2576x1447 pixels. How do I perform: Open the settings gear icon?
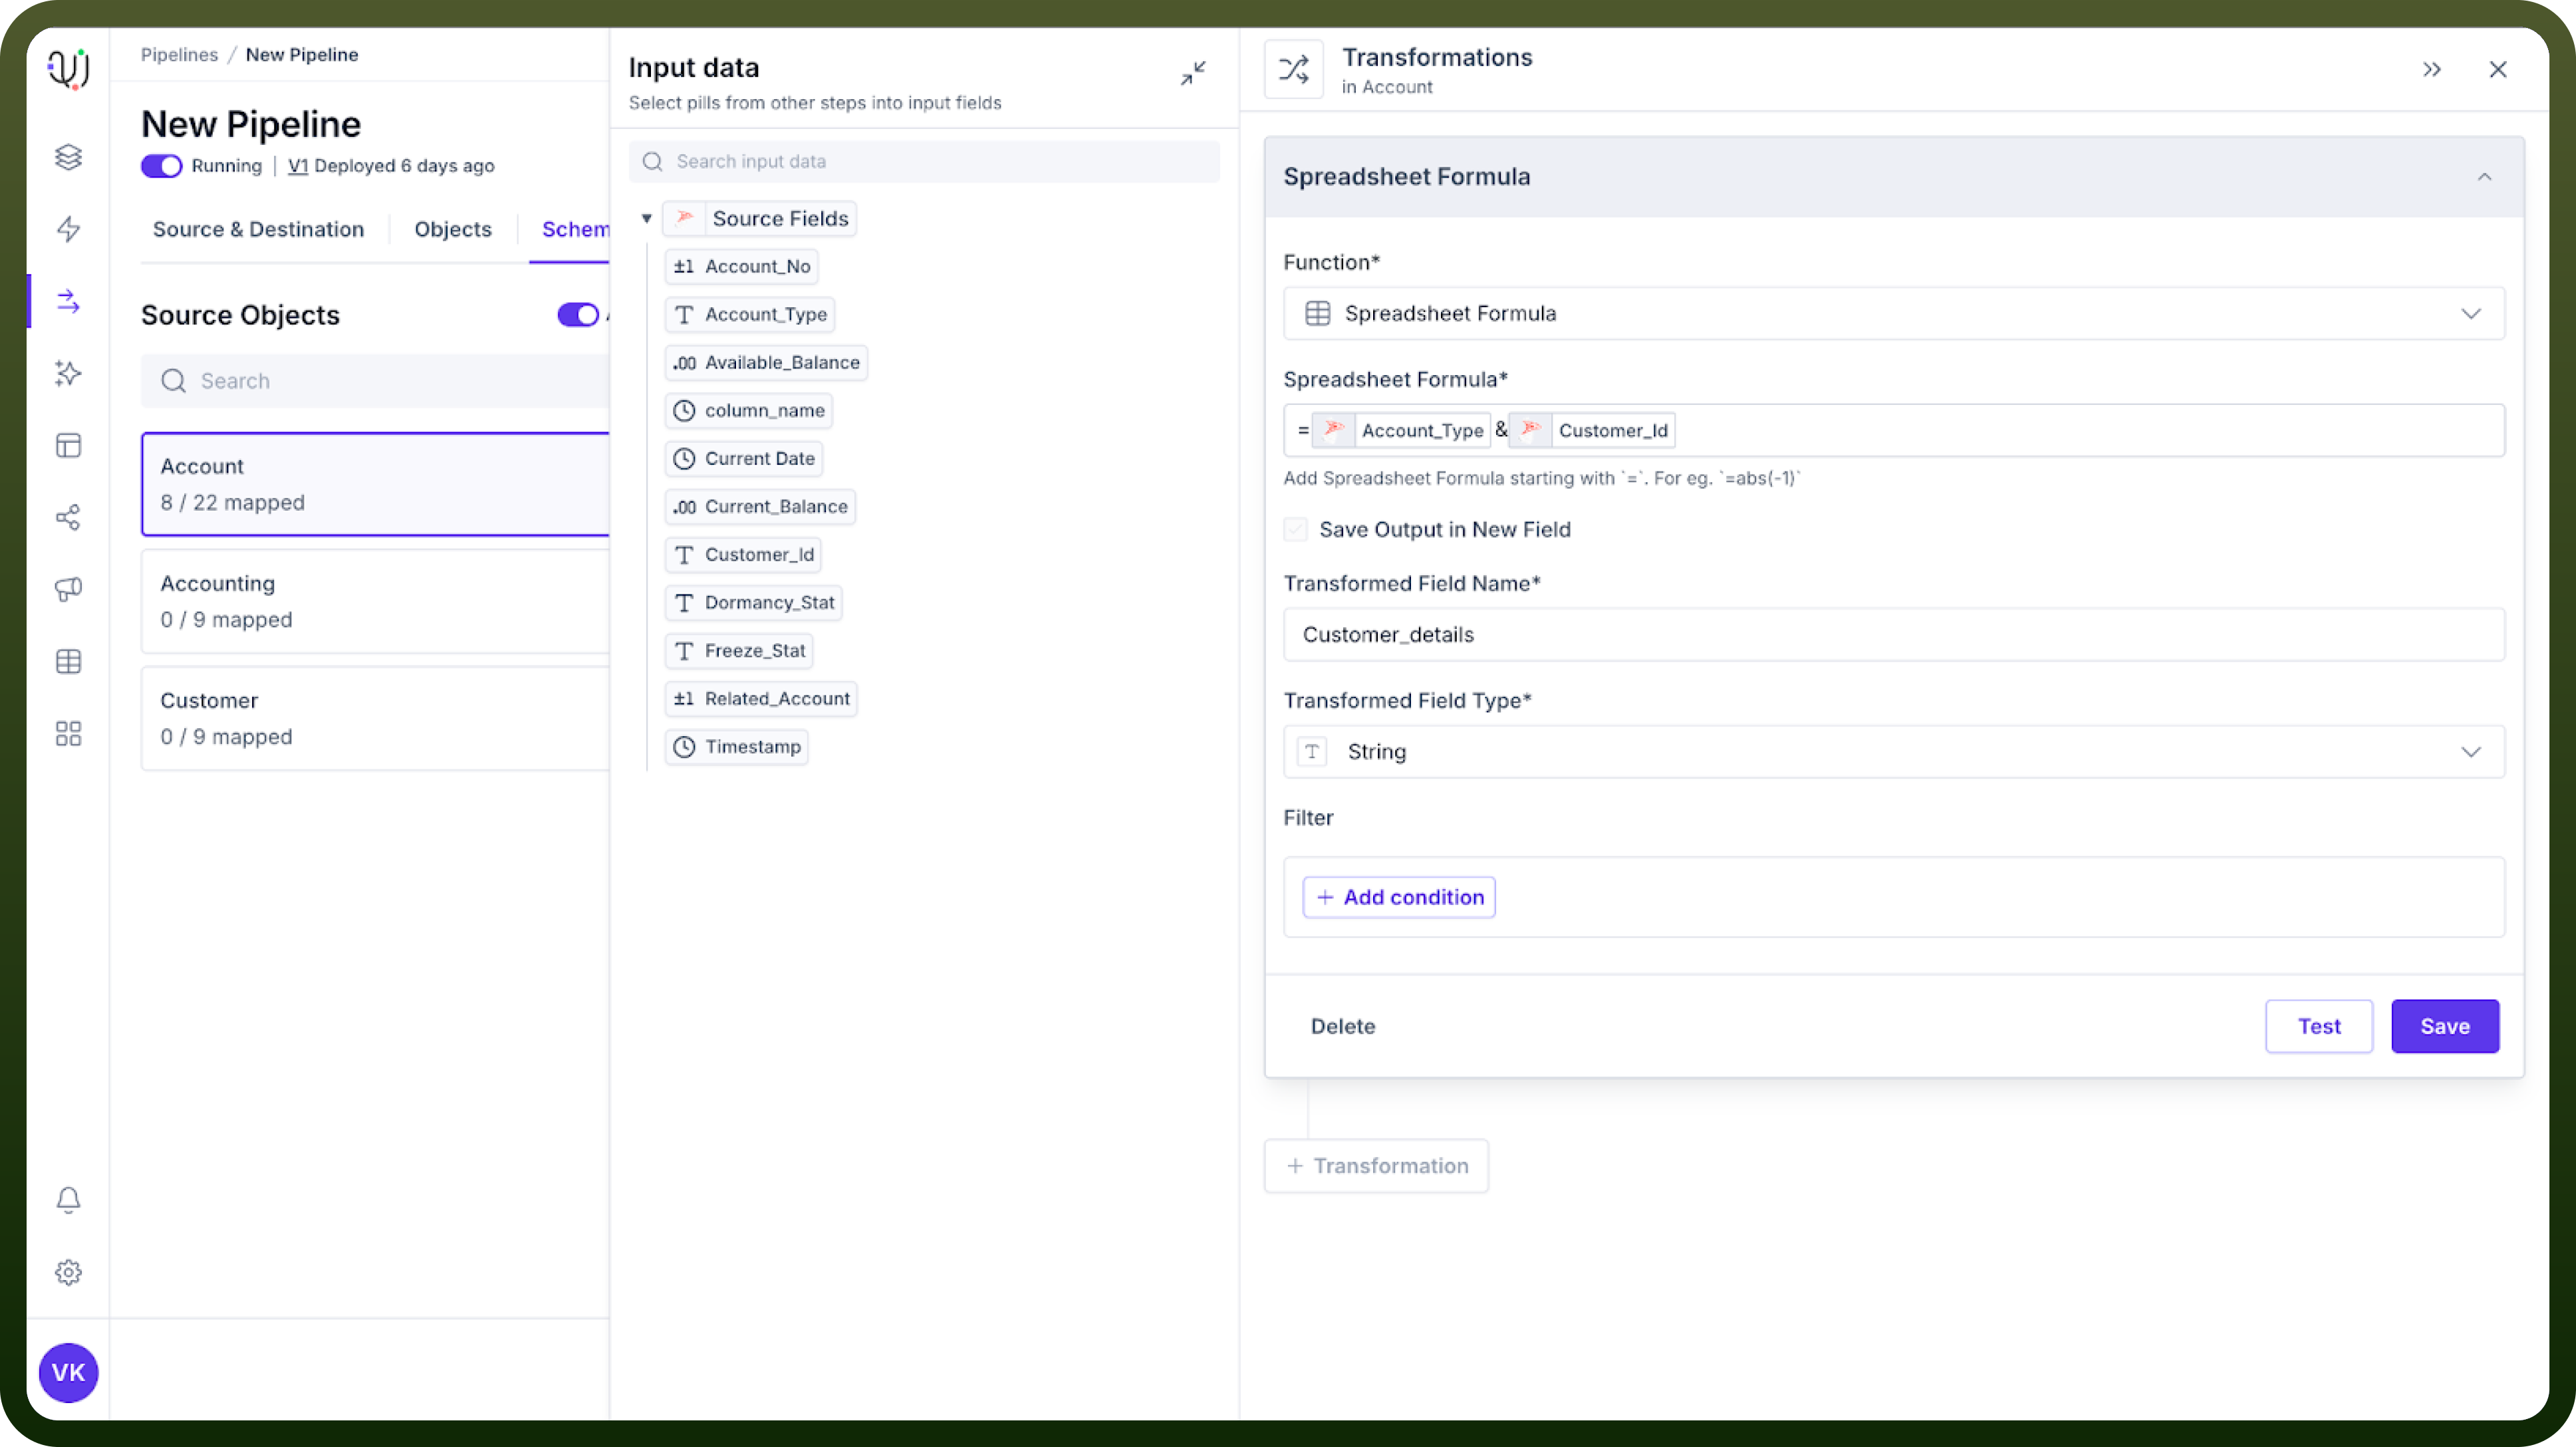click(x=68, y=1272)
